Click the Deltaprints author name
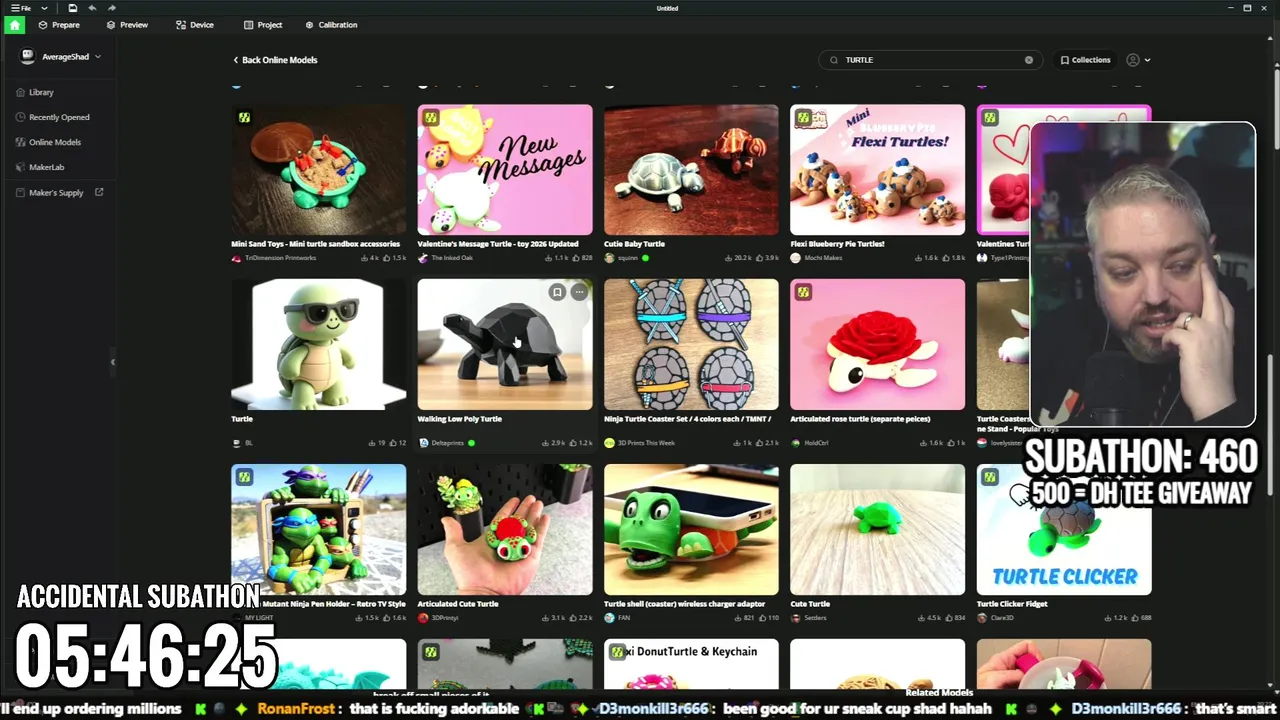Screen dimensions: 1280x720 tap(447, 443)
